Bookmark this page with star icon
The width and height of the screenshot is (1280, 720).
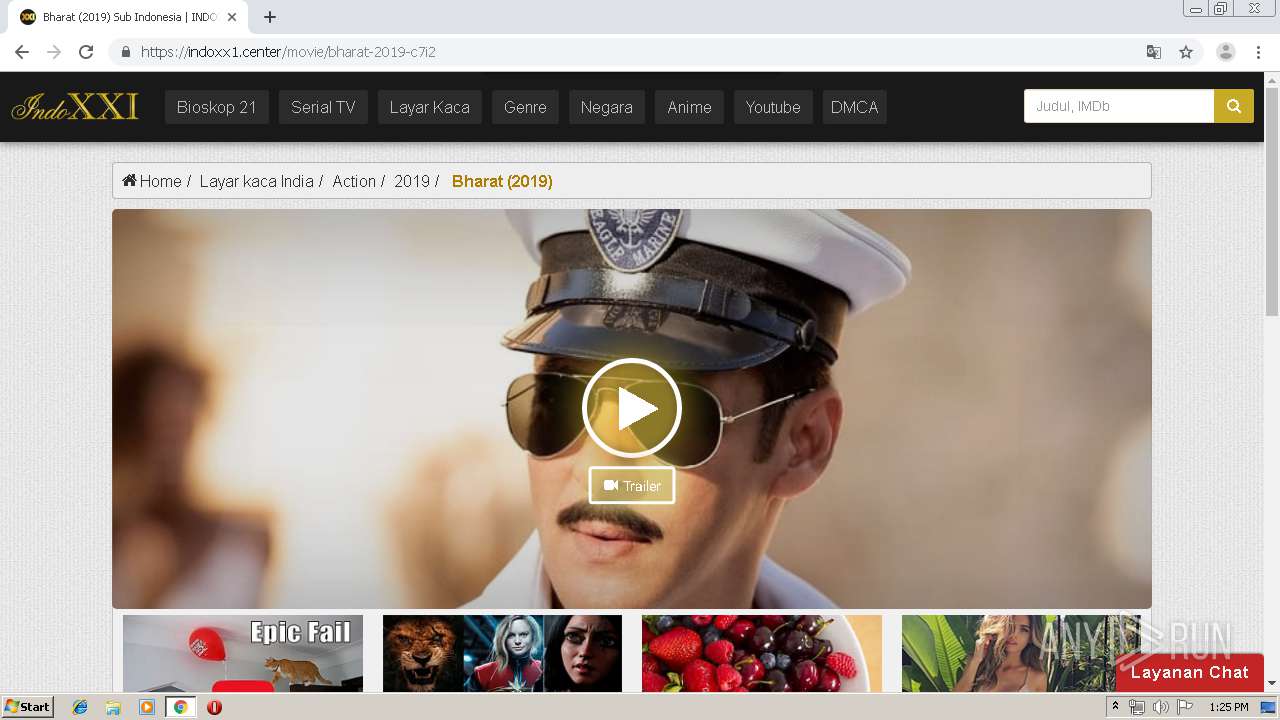(x=1186, y=52)
